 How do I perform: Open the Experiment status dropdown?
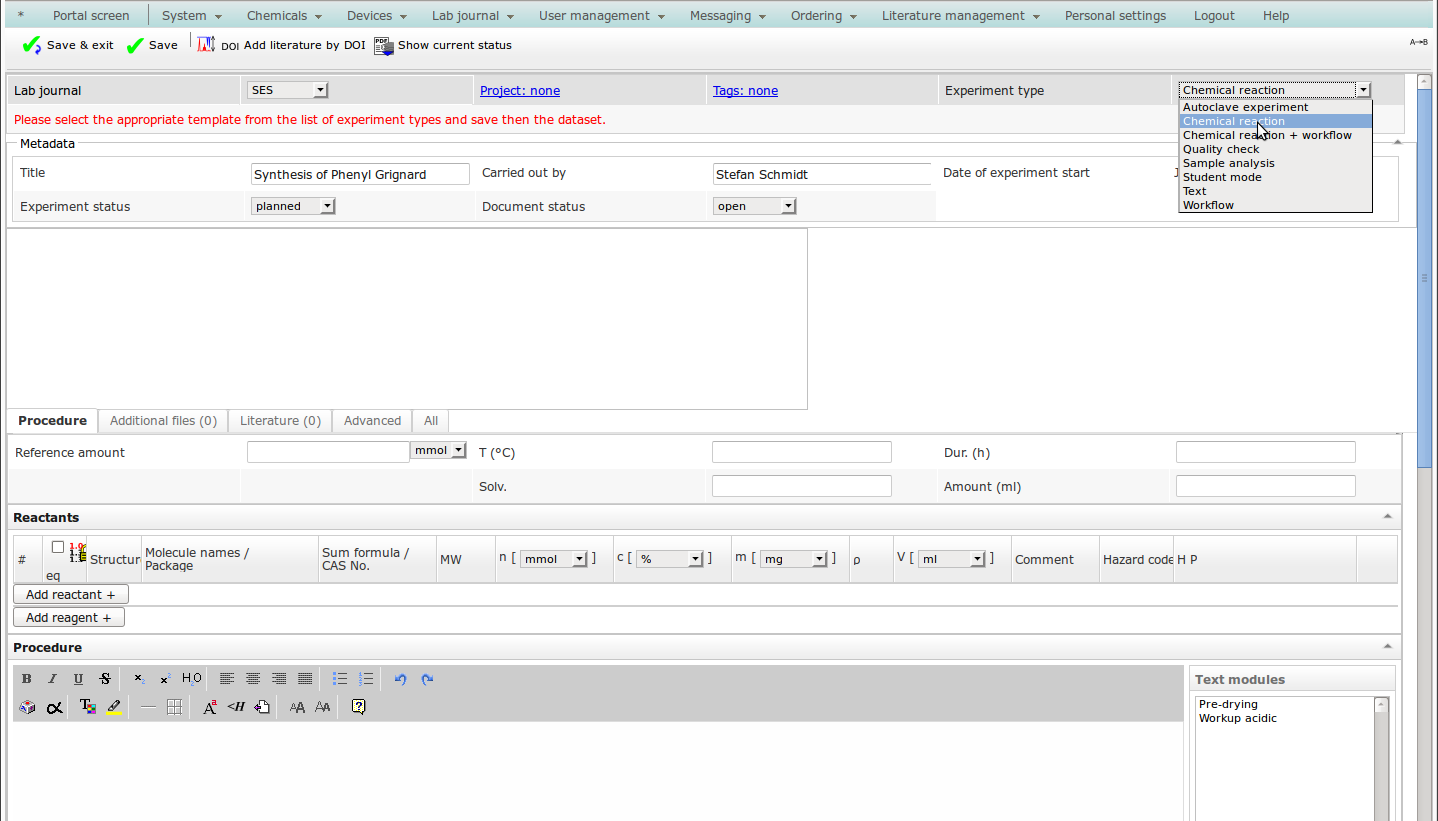[x=292, y=206]
